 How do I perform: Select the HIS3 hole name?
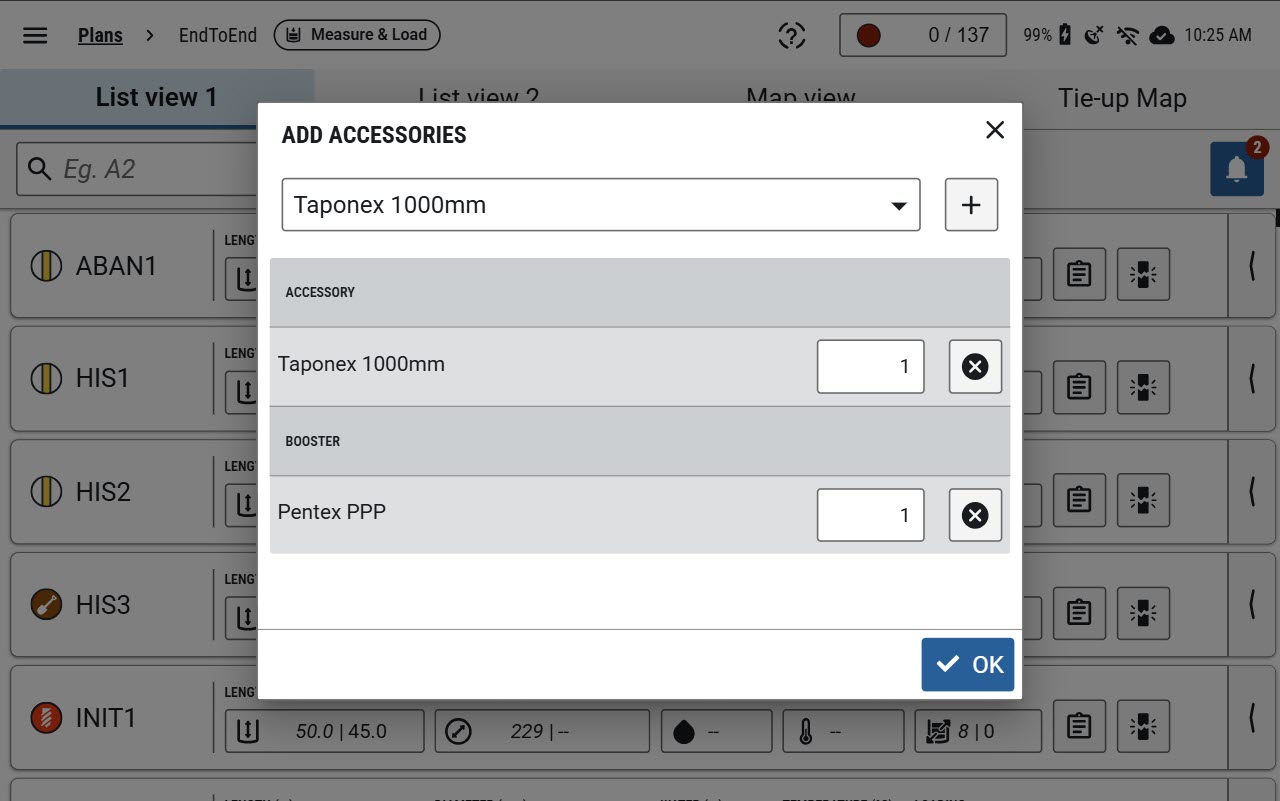pos(104,605)
